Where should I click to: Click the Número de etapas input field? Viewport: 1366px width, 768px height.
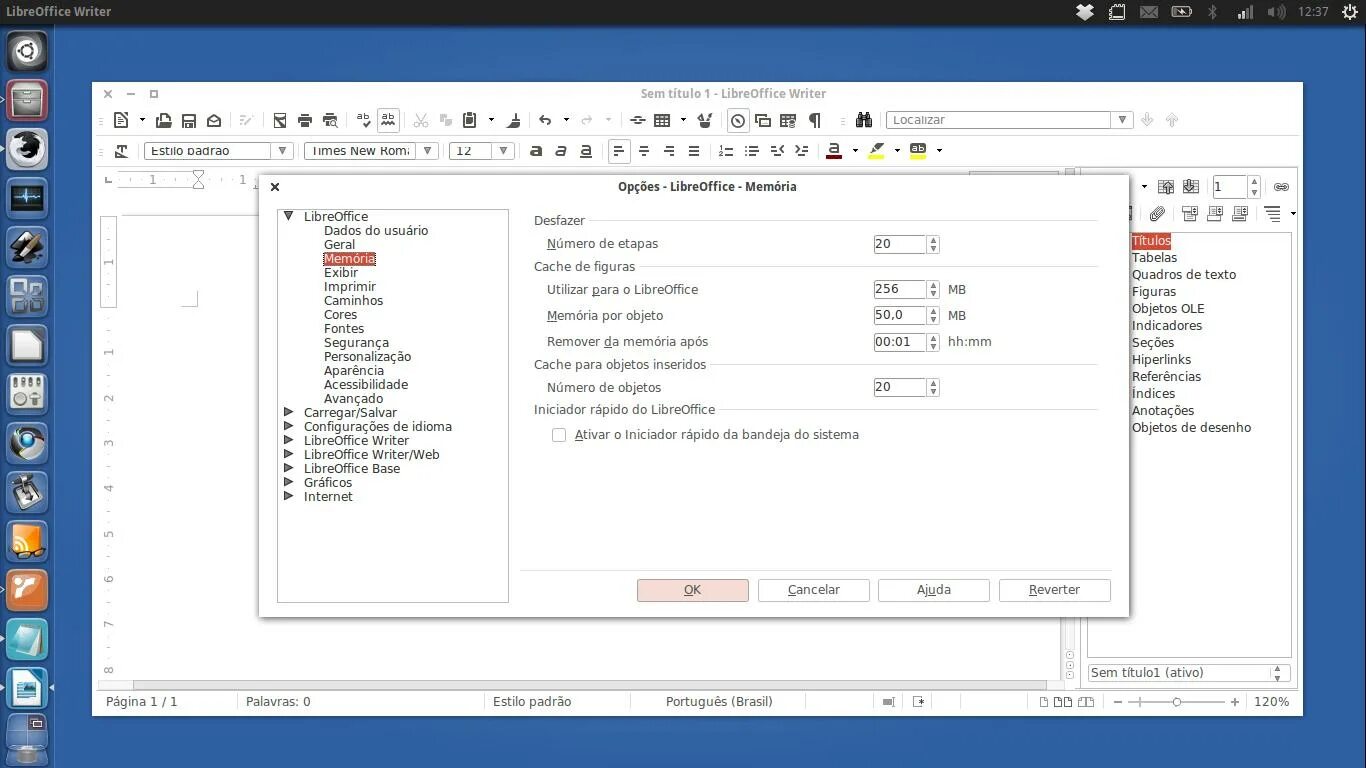point(899,244)
